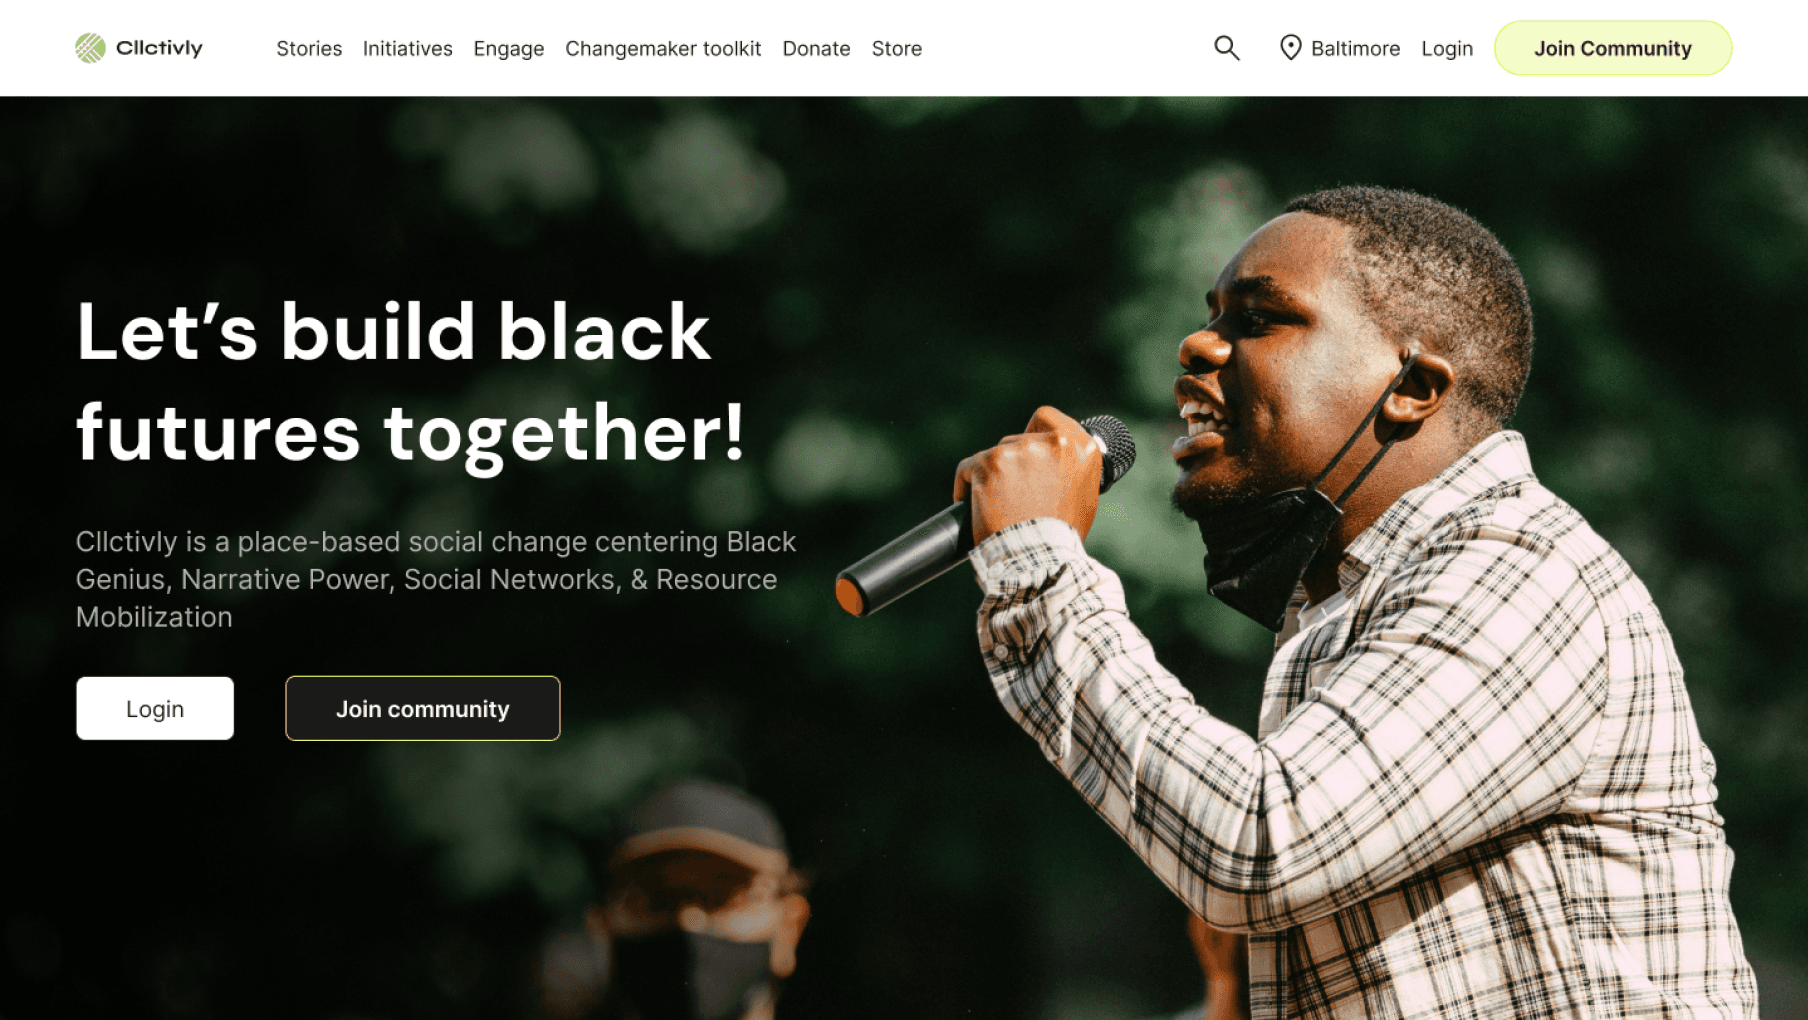The height and width of the screenshot is (1020, 1808).
Task: Open the Stories menu item
Action: point(309,48)
